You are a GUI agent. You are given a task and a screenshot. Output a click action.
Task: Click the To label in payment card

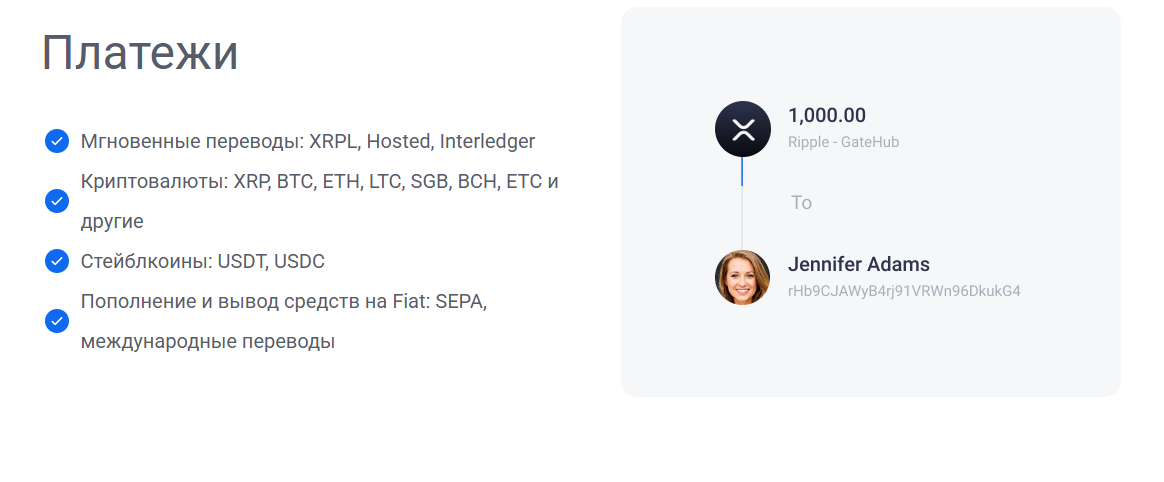coord(801,203)
